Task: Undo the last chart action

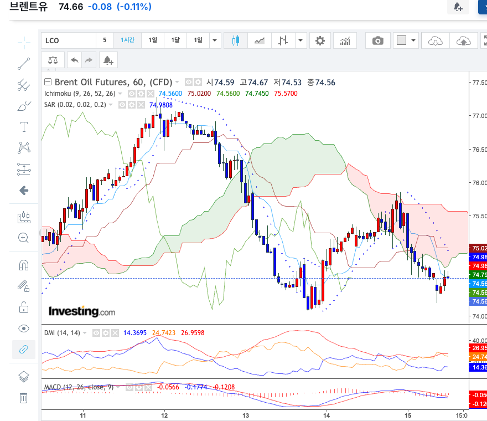Action: point(74,60)
